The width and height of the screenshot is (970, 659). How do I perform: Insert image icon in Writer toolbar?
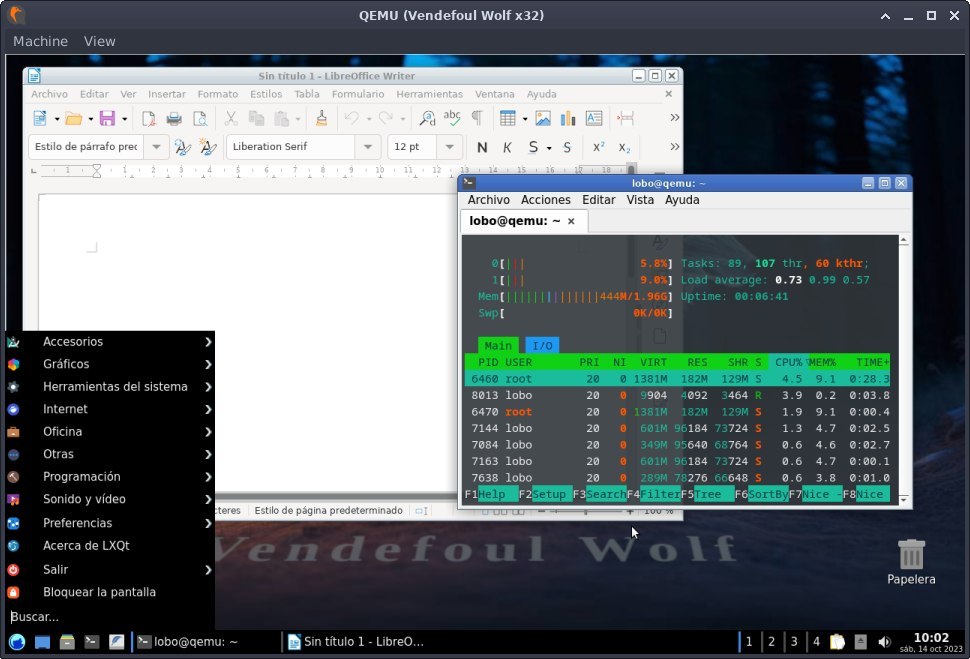[x=543, y=118]
